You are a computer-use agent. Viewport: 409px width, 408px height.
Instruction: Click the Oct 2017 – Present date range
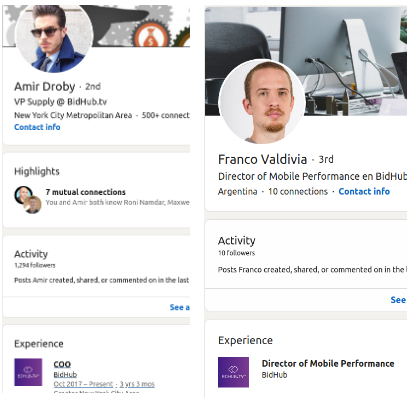tap(83, 384)
